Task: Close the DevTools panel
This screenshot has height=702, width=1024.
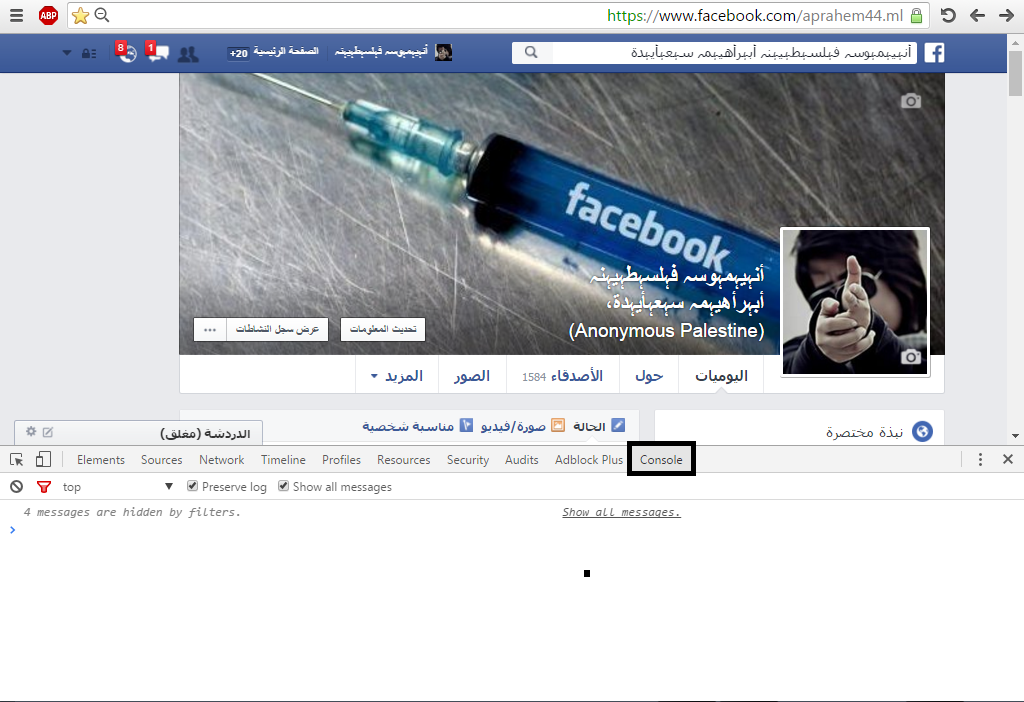Action: pos(1008,460)
